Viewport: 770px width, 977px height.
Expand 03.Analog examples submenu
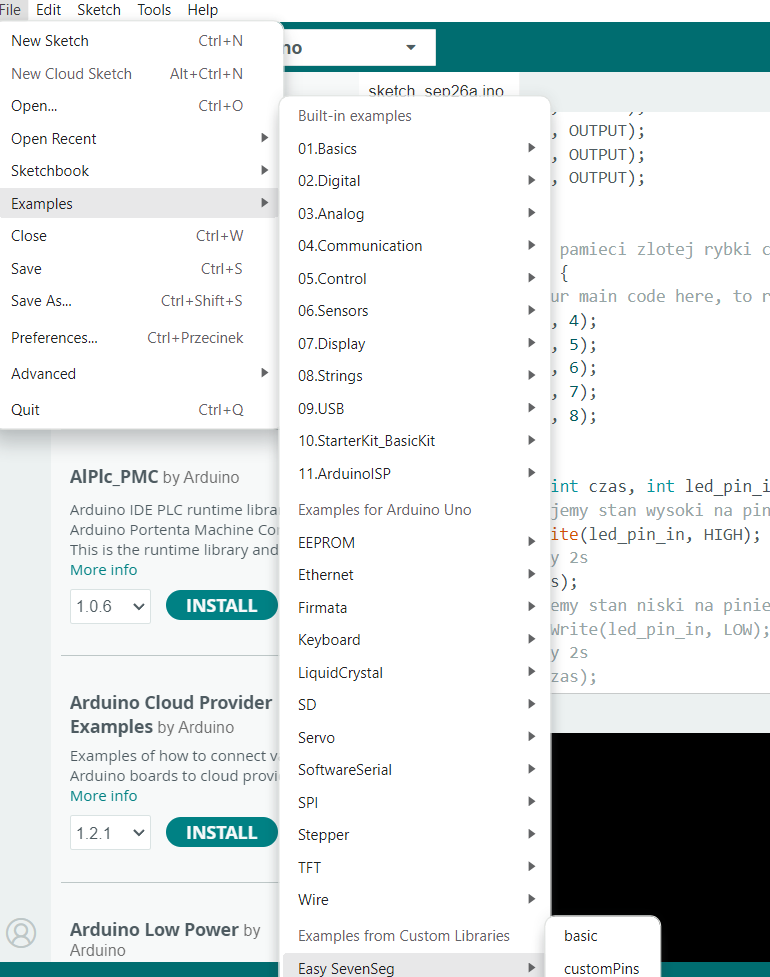click(x=416, y=214)
